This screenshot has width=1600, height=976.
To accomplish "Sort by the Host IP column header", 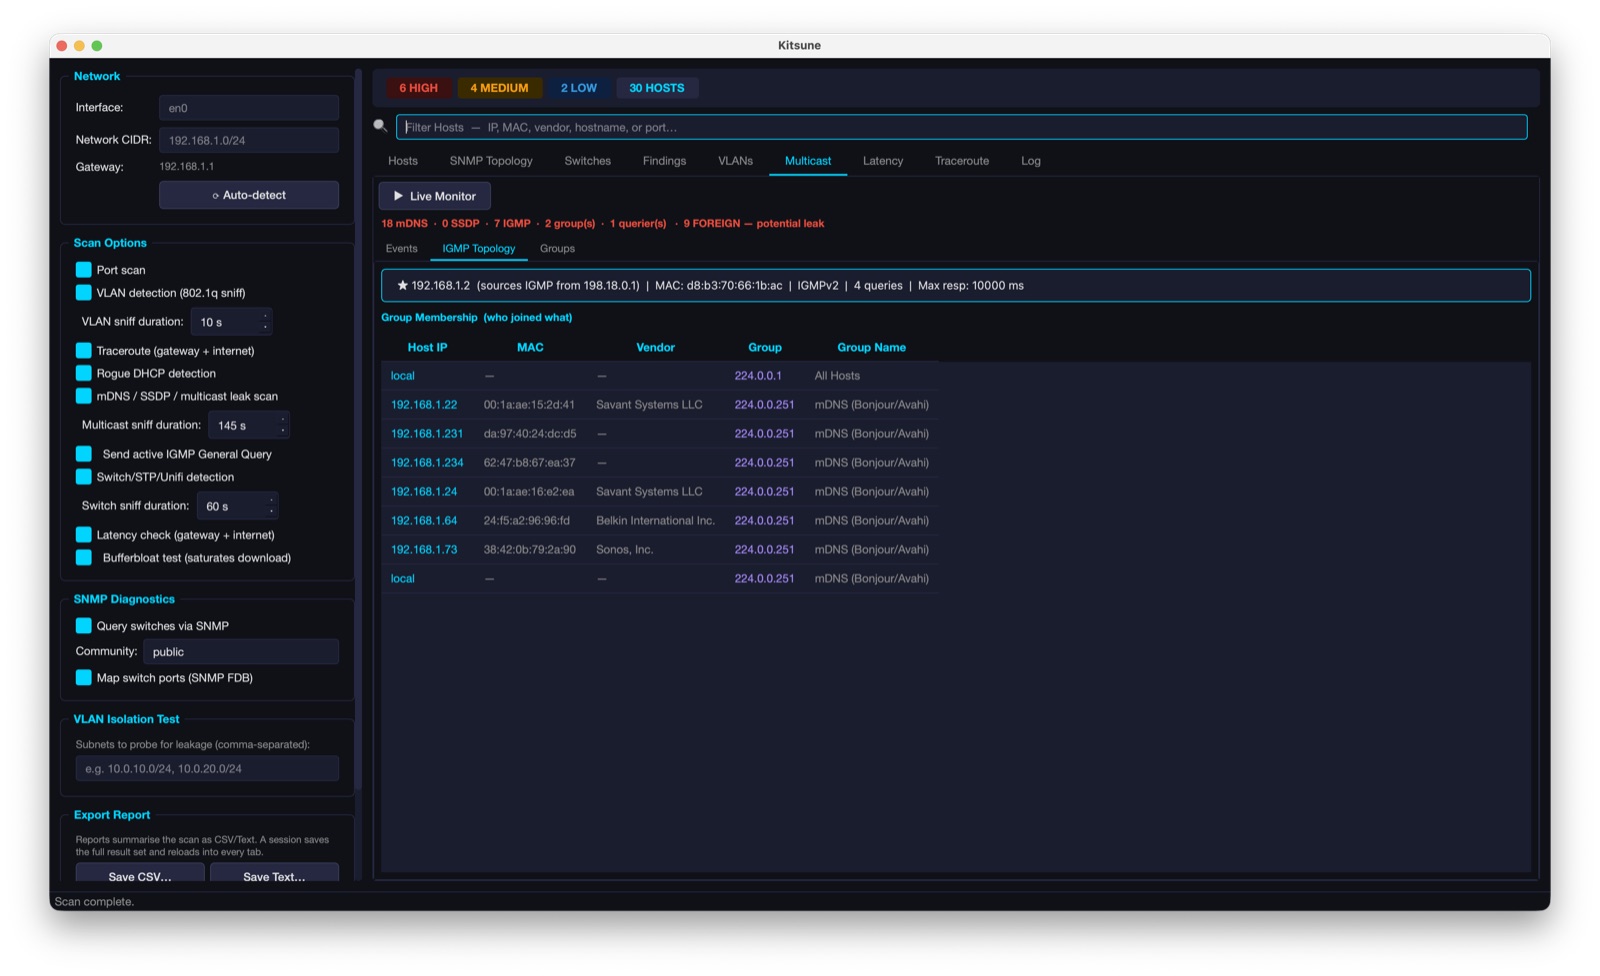I will (x=427, y=347).
